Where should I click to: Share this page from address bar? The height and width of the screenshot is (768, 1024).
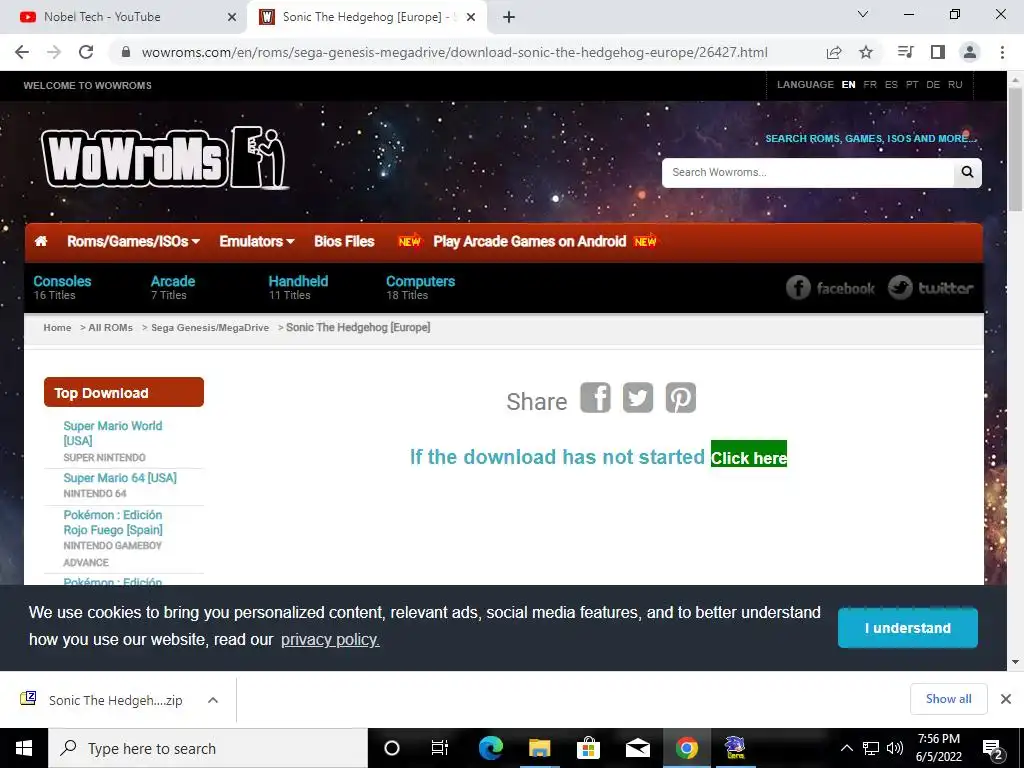point(834,52)
